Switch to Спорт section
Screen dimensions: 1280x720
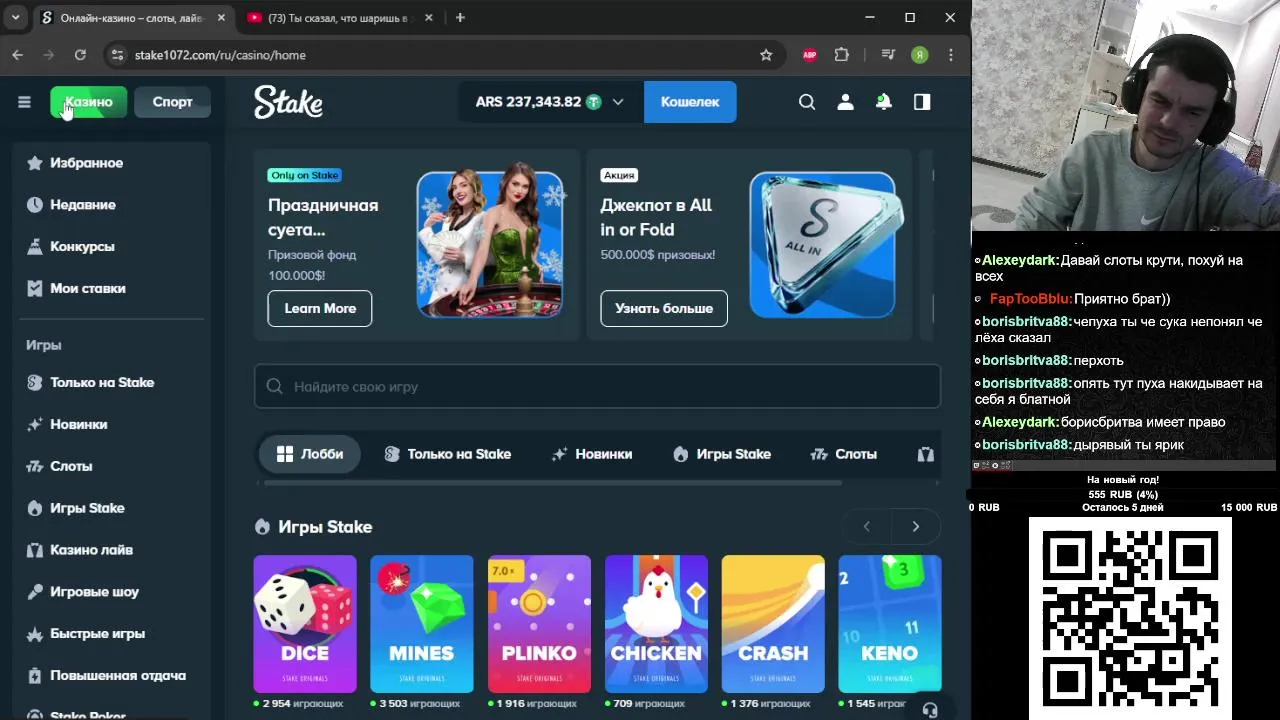coord(172,102)
